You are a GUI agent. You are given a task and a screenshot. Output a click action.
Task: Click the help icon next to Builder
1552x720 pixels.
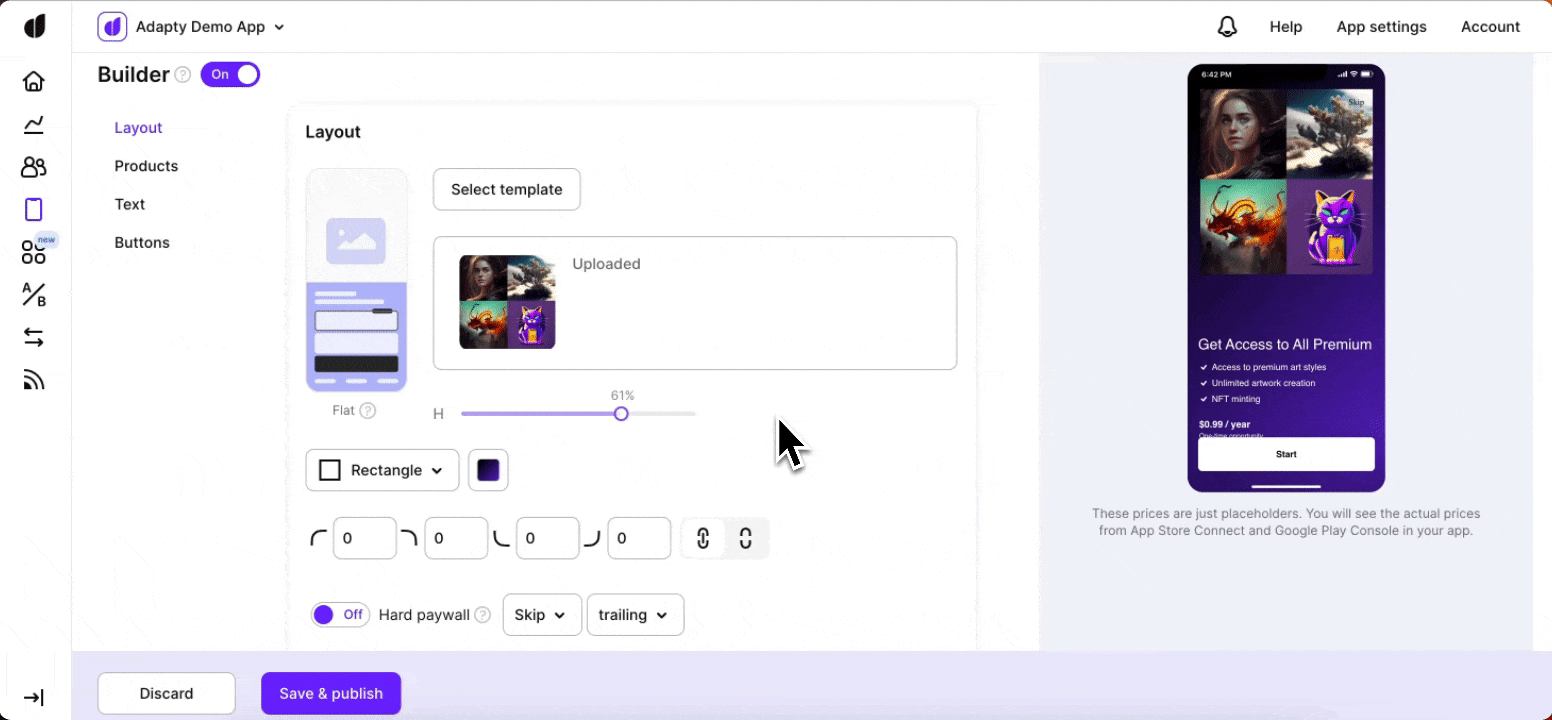tap(183, 75)
